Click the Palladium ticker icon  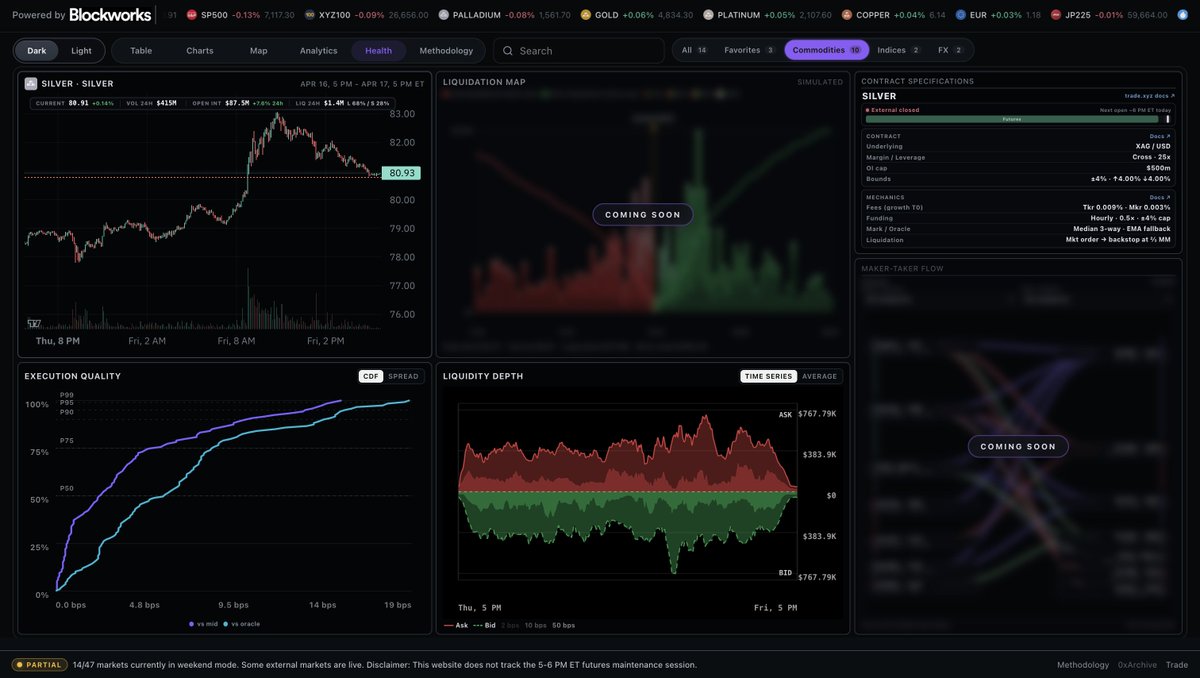[x=443, y=15]
